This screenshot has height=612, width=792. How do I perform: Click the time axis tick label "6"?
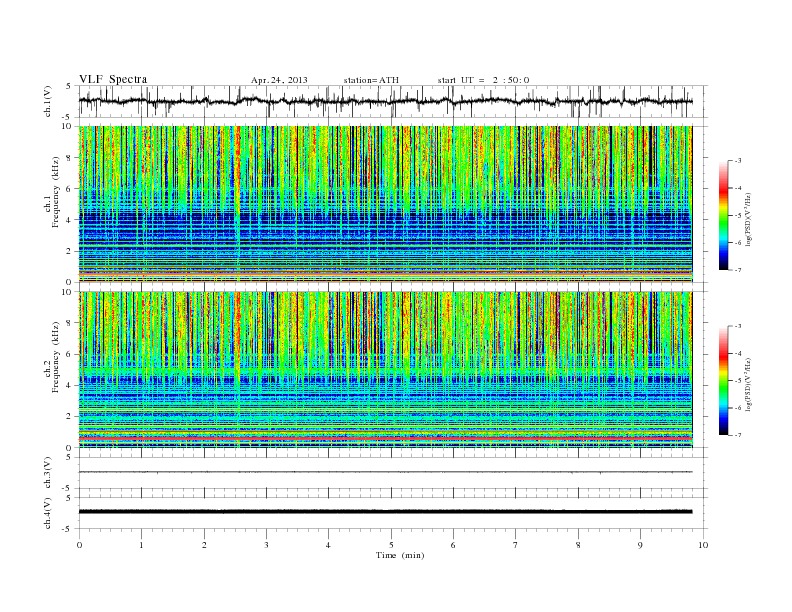point(453,545)
